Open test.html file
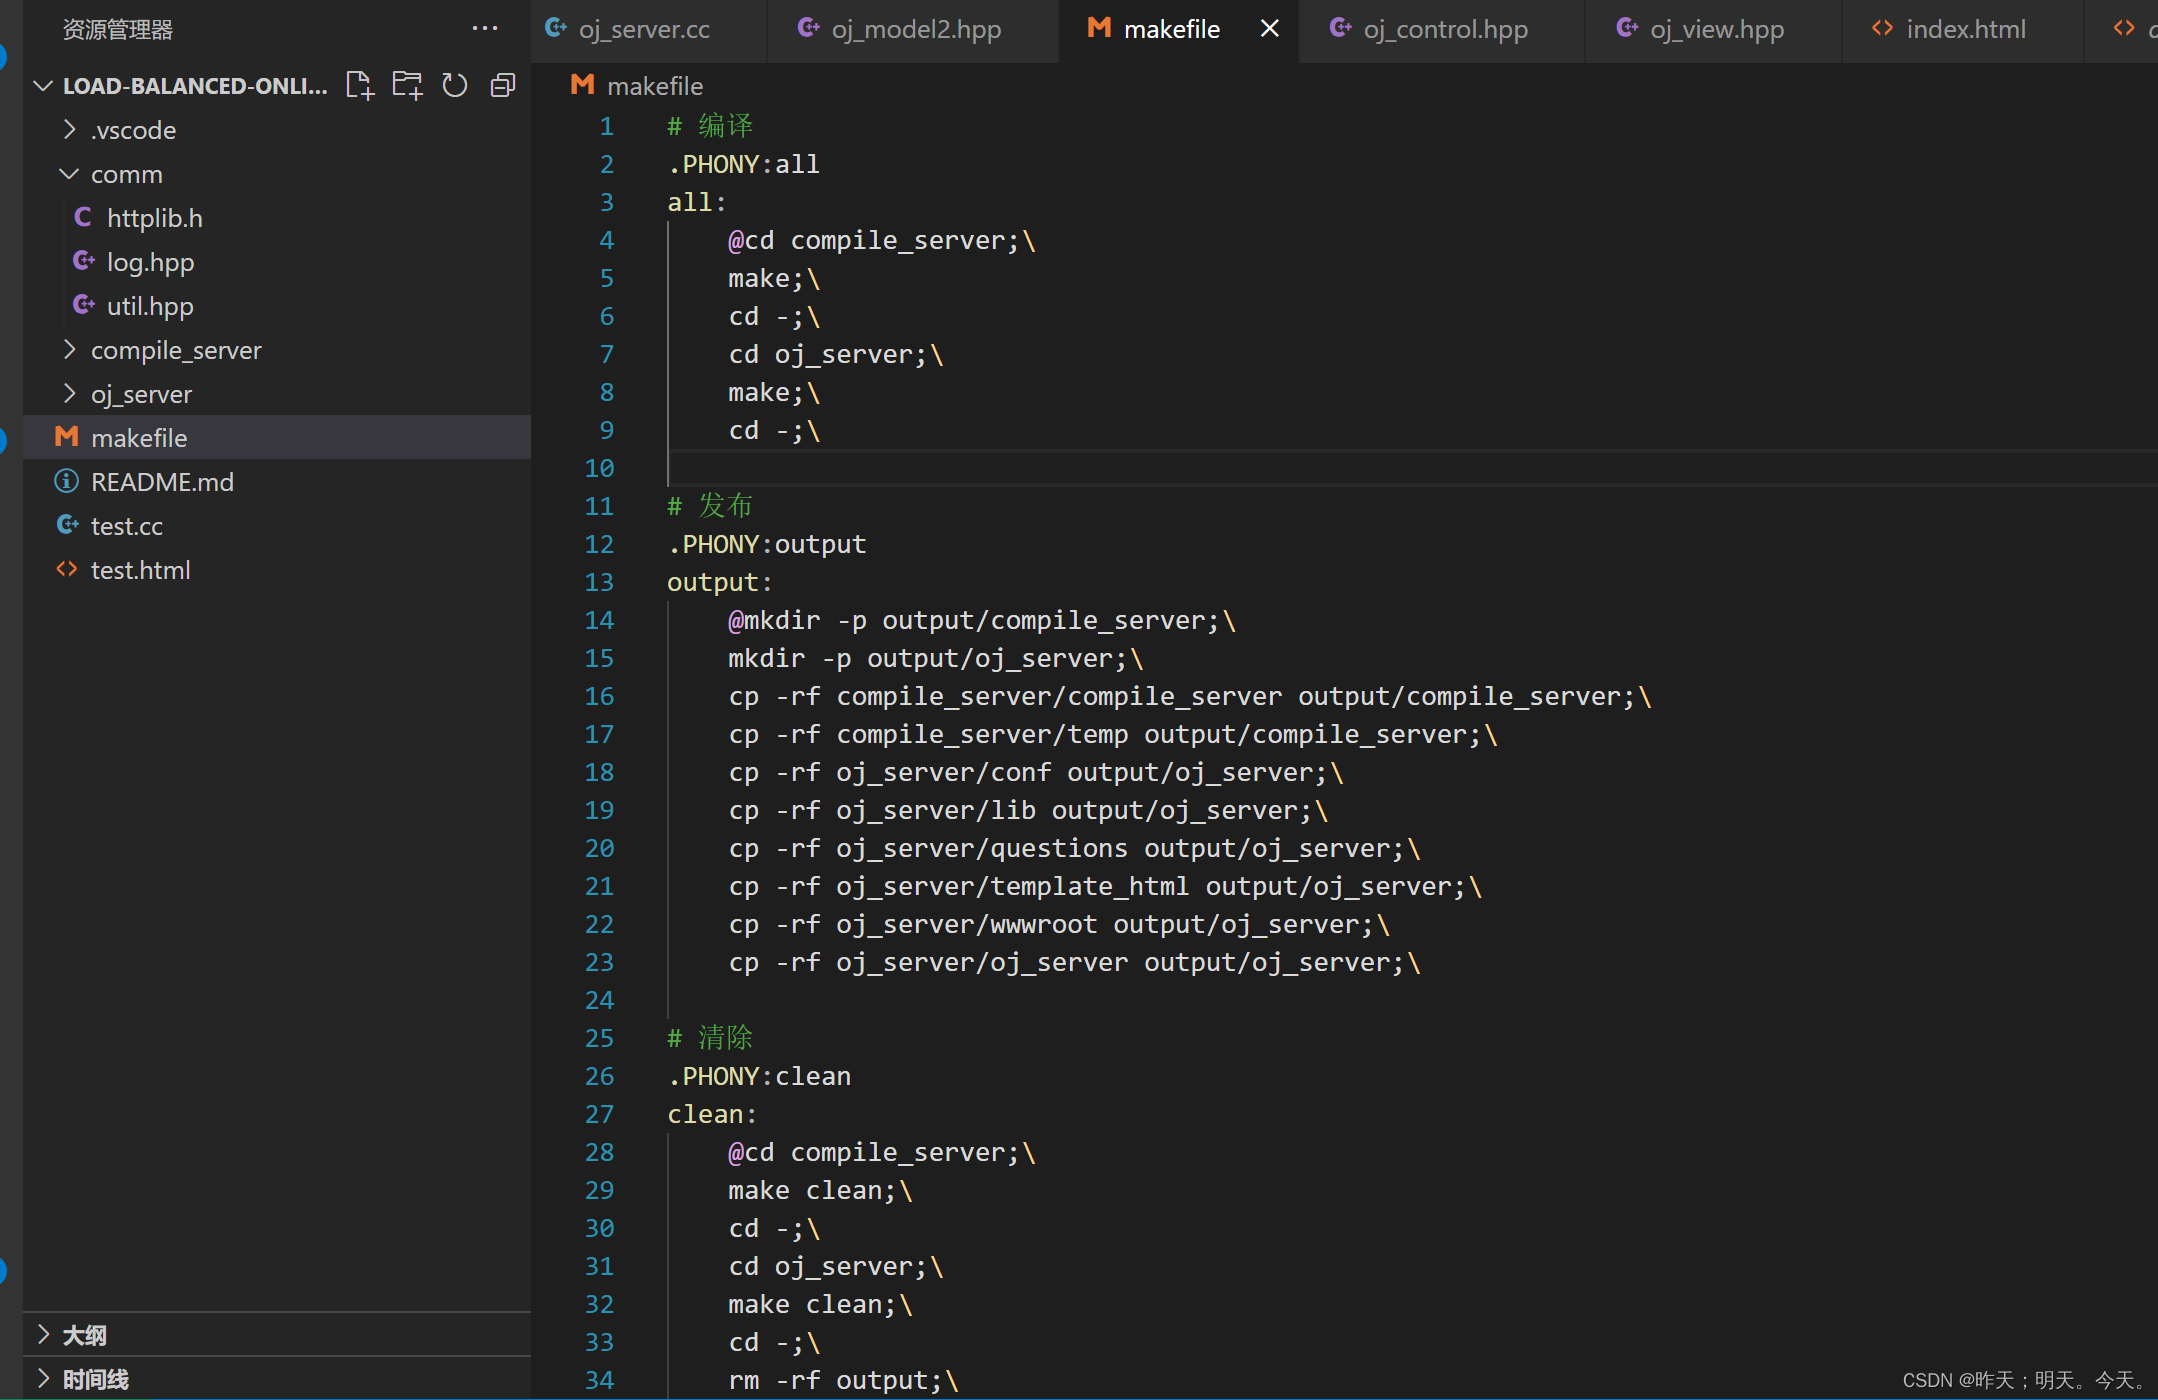 (x=276, y=570)
